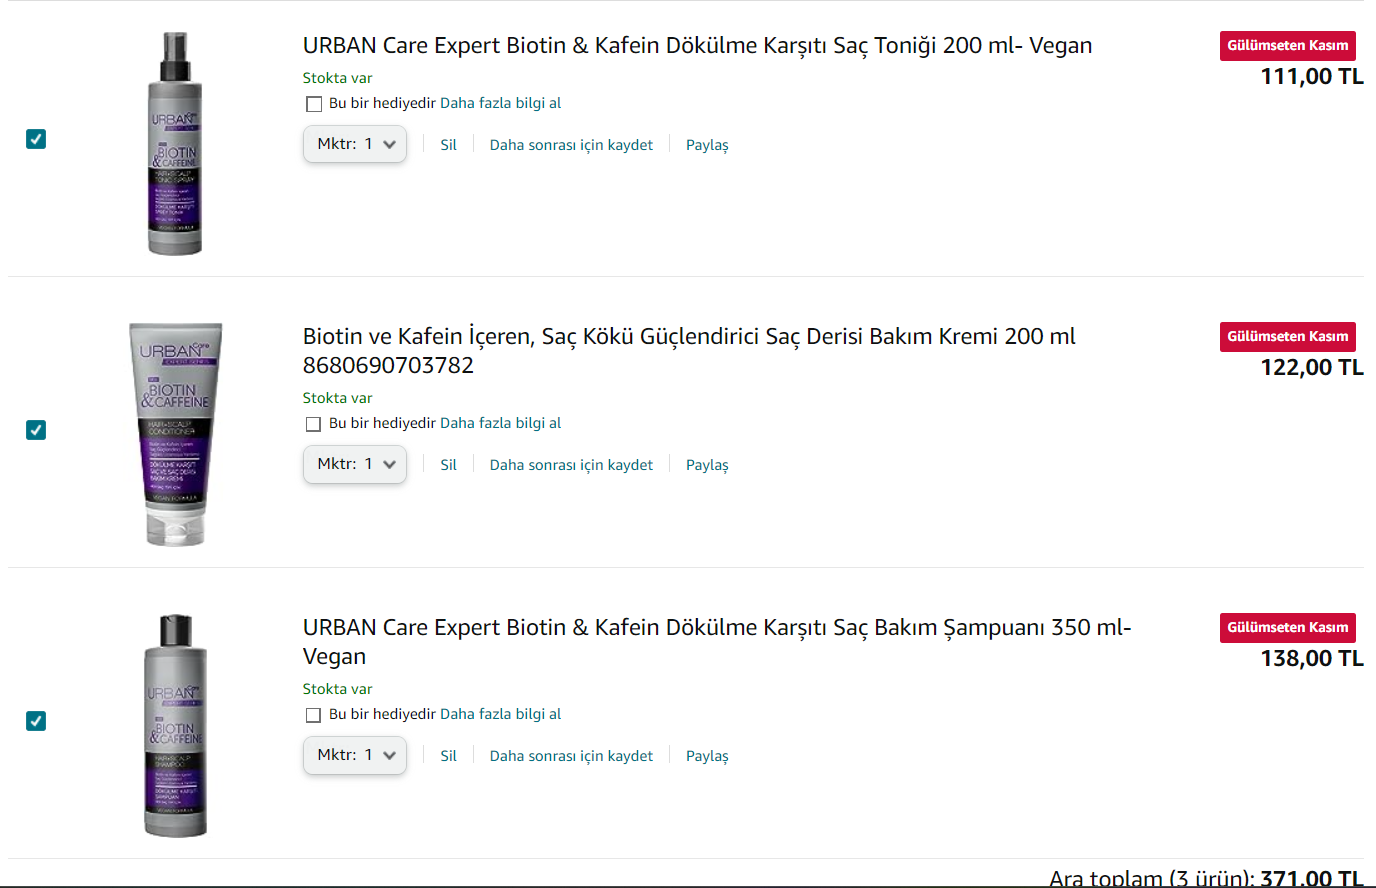The image size is (1376, 888).
Task: Open quantity dropdown for Saç Toniği
Action: coord(355,144)
